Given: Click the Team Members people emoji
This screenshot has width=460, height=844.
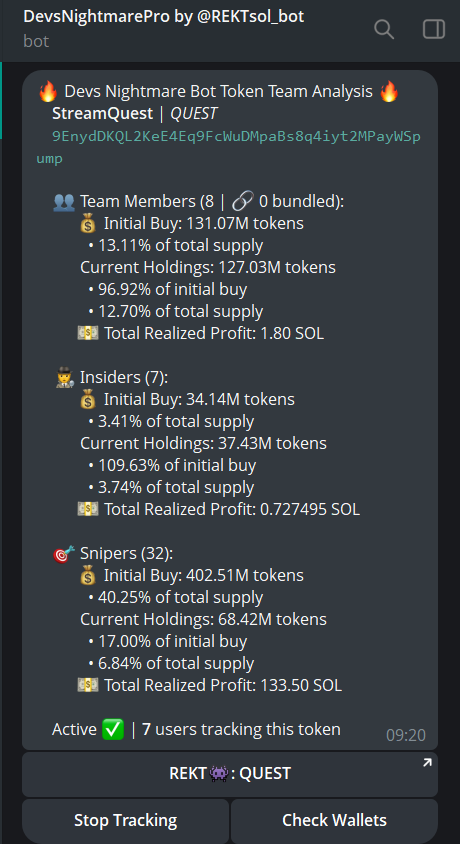Looking at the screenshot, I should (x=64, y=202).
